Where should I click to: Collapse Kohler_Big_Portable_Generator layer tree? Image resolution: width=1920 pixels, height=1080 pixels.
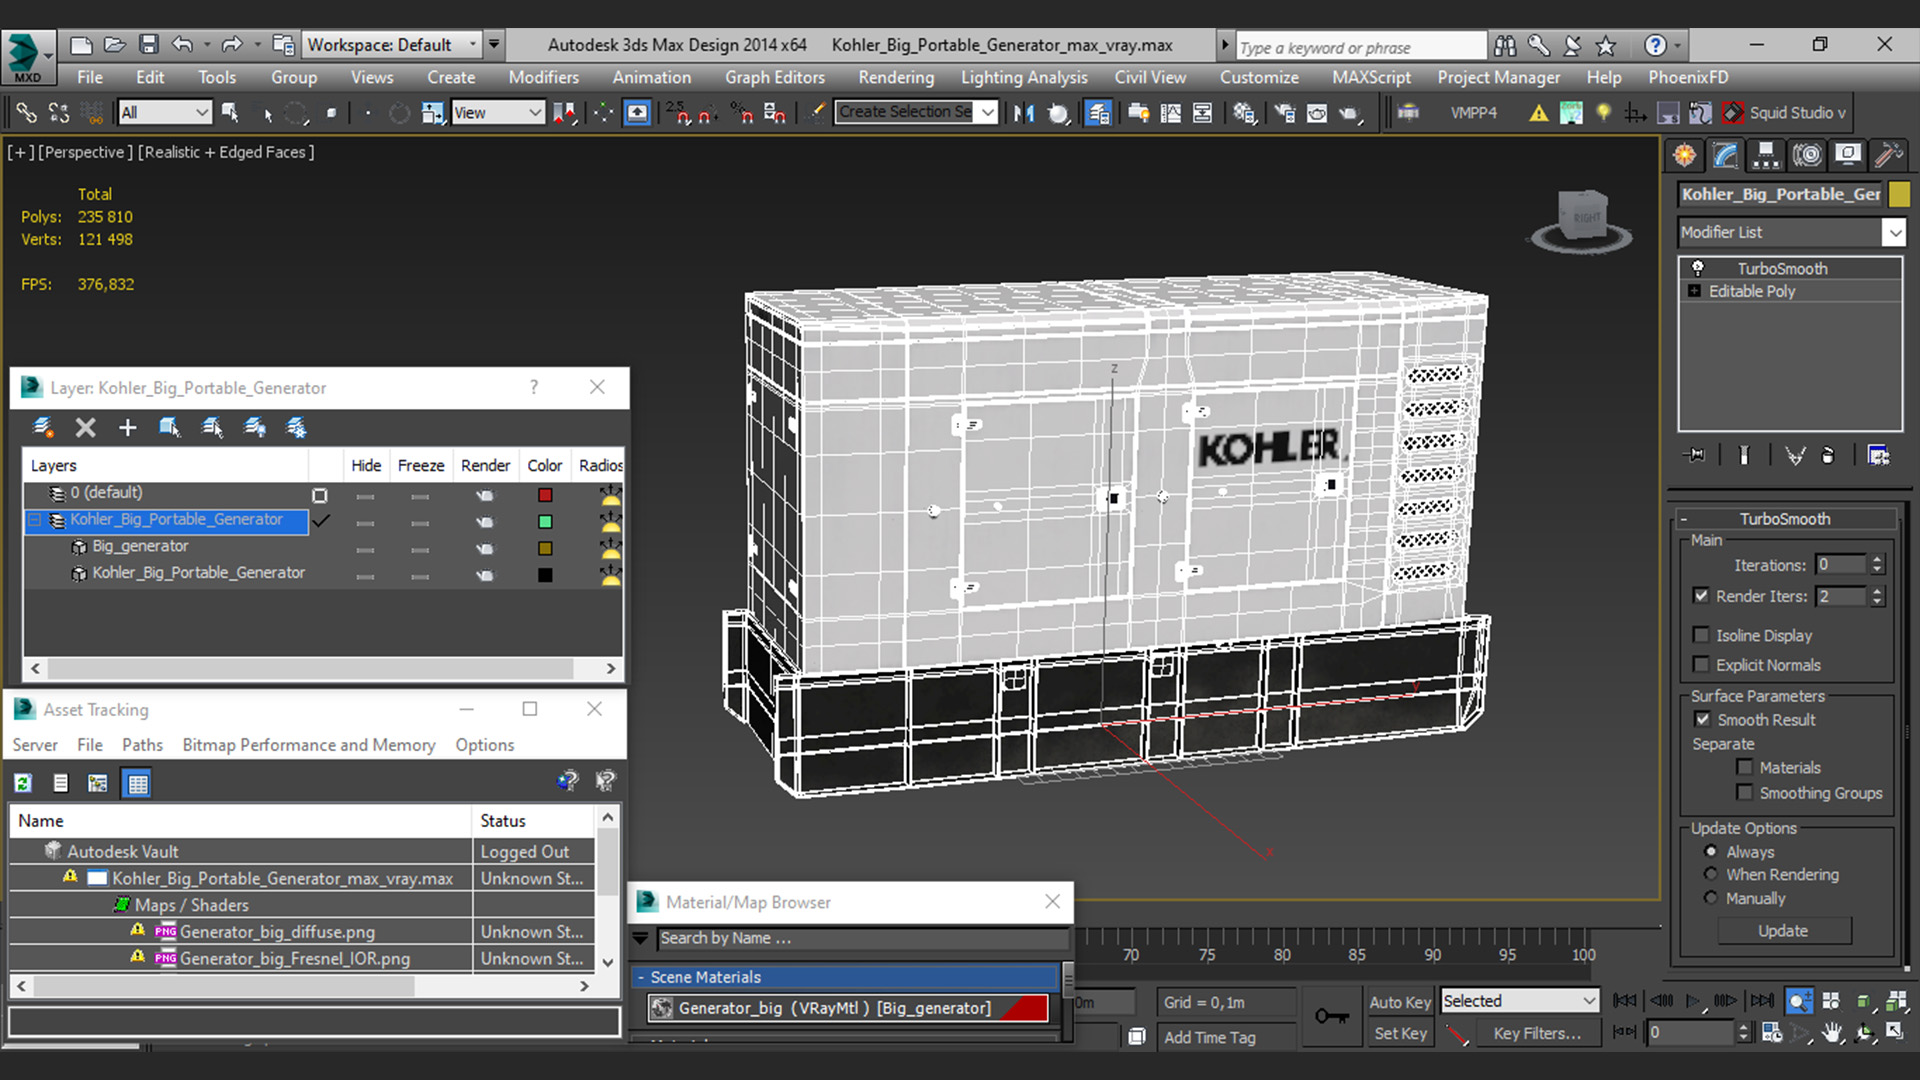pyautogui.click(x=35, y=520)
